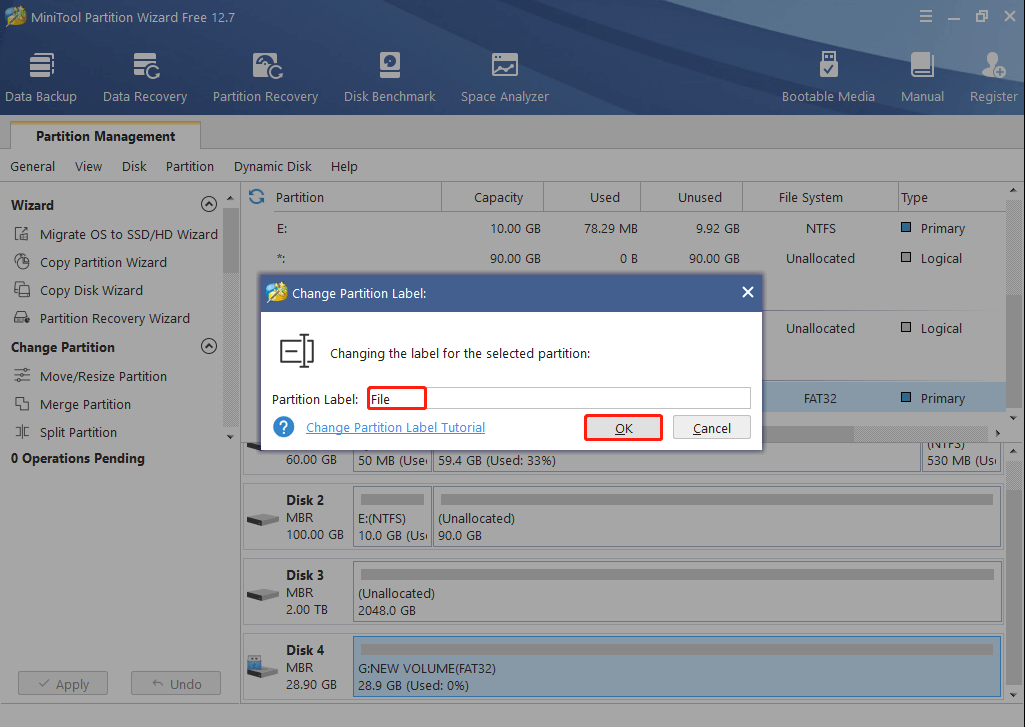1025x727 pixels.
Task: Launch the Data Recovery tool
Action: (x=145, y=78)
